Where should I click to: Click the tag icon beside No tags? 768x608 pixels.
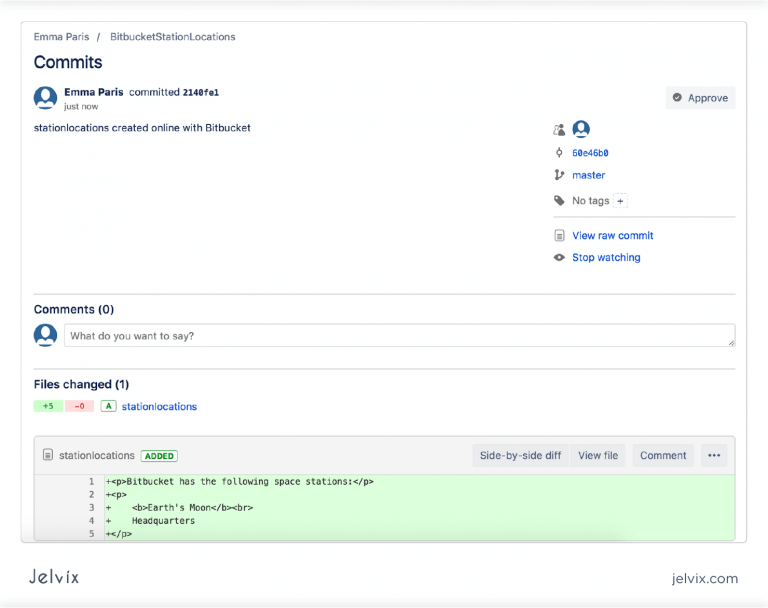(559, 201)
